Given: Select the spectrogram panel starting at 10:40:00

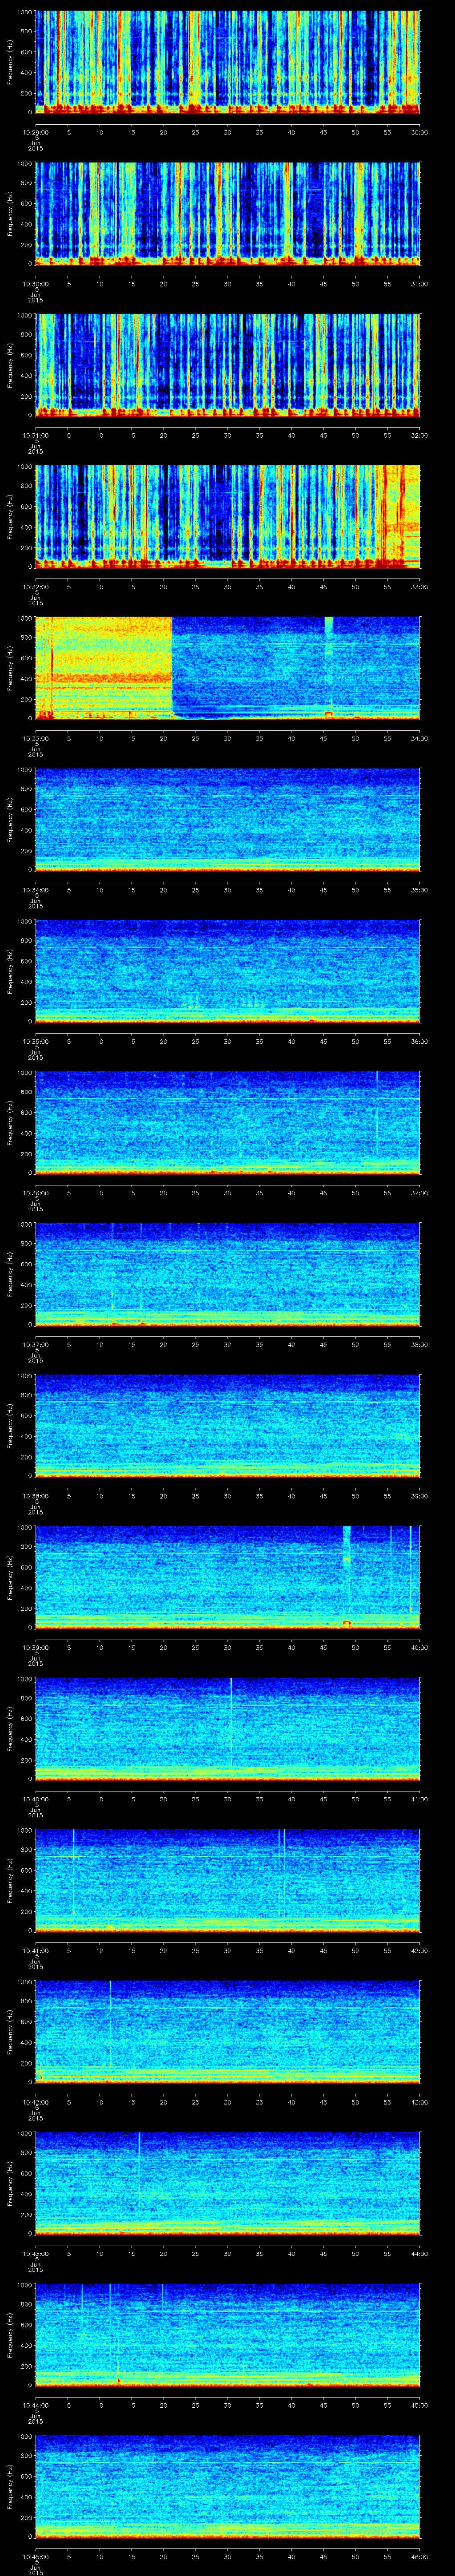Looking at the screenshot, I should 228,1728.
